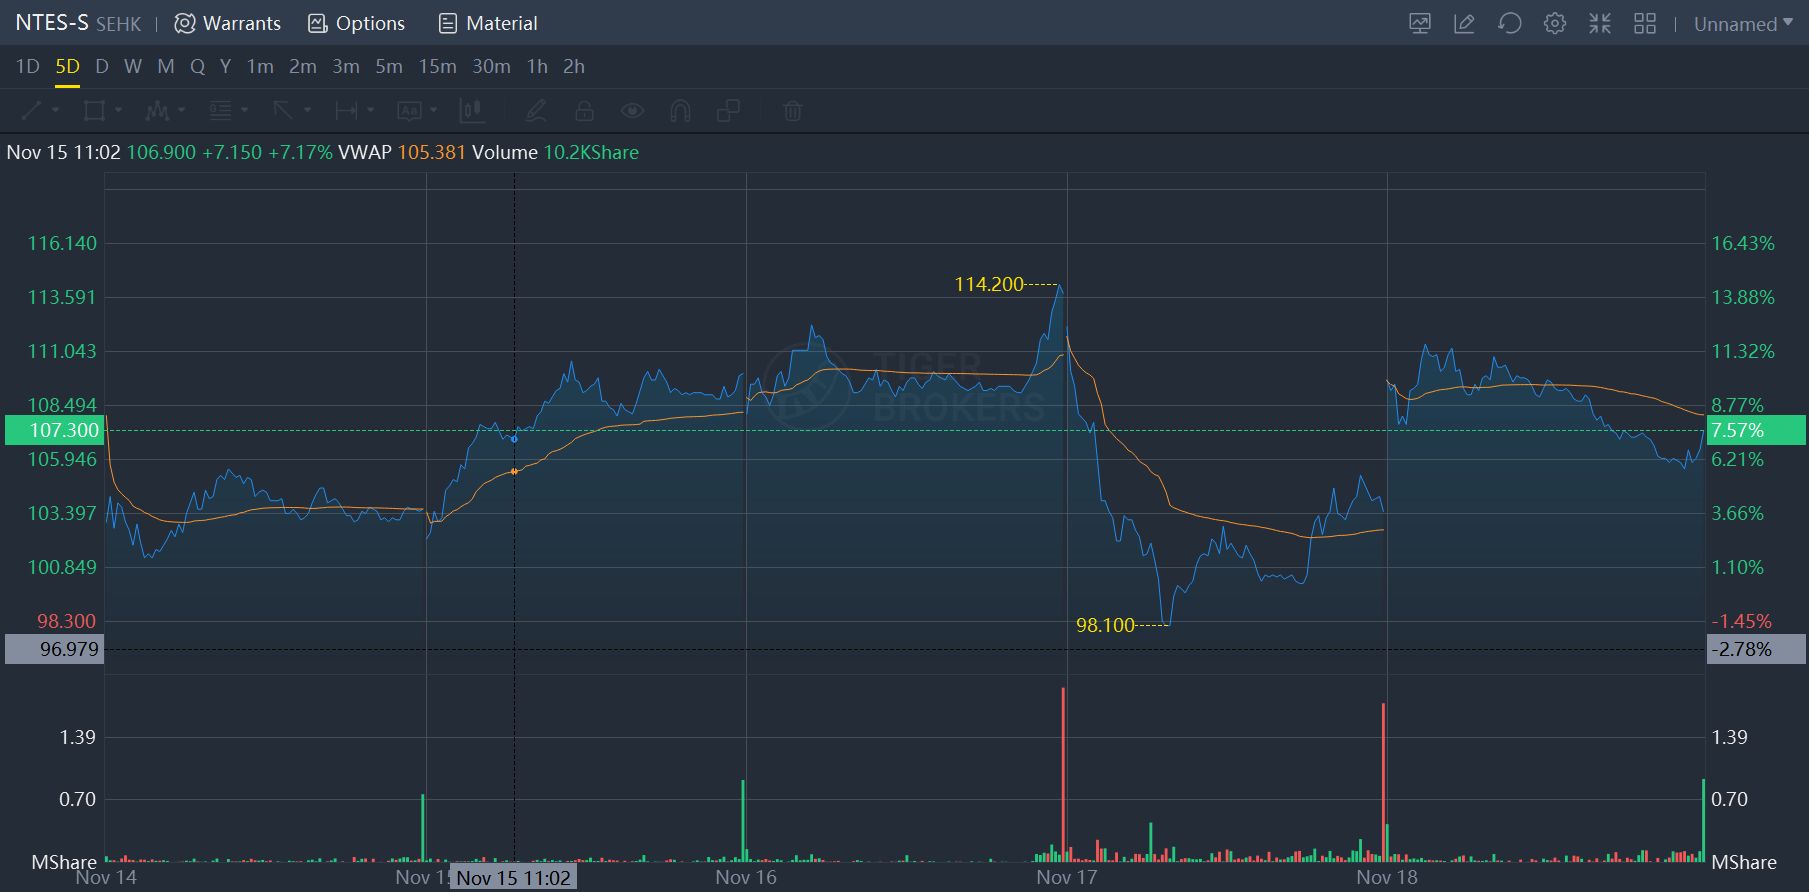Switch to the Y yearly timeframe
Image resolution: width=1809 pixels, height=892 pixels.
click(x=226, y=66)
